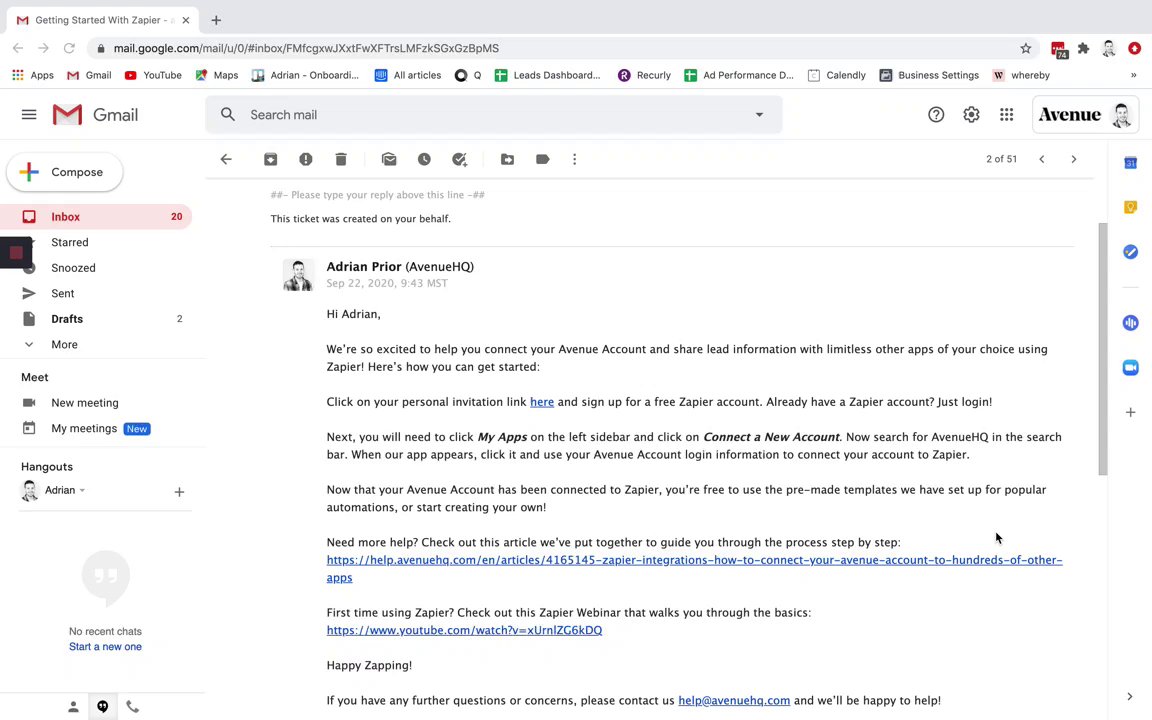The width and height of the screenshot is (1152, 720).
Task: Open Calendly bookmark
Action: coord(837,75)
